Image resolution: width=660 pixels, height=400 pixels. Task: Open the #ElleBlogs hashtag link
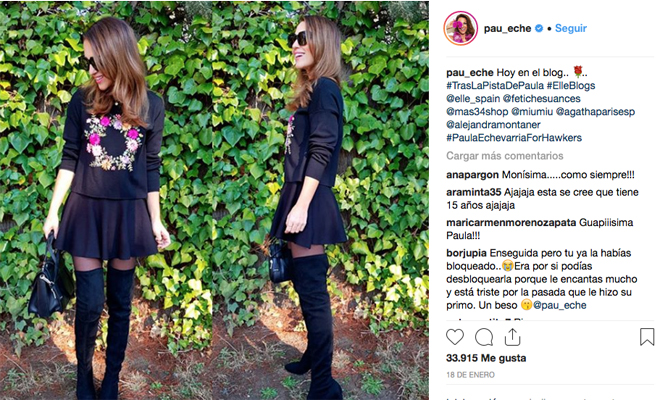[571, 85]
